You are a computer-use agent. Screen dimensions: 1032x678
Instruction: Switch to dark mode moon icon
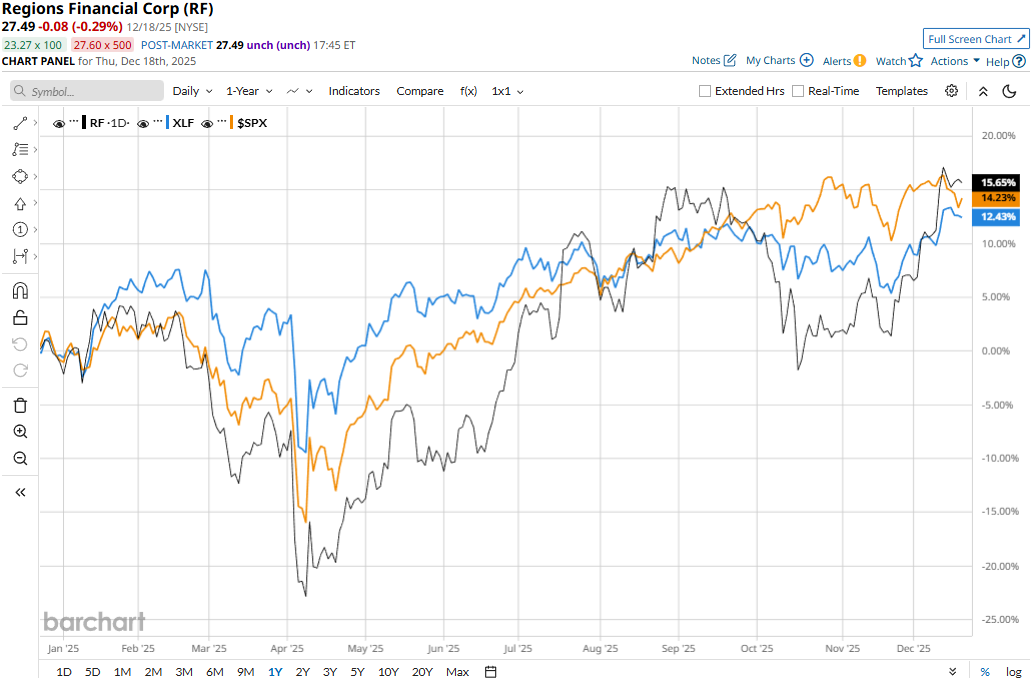pyautogui.click(x=1010, y=91)
